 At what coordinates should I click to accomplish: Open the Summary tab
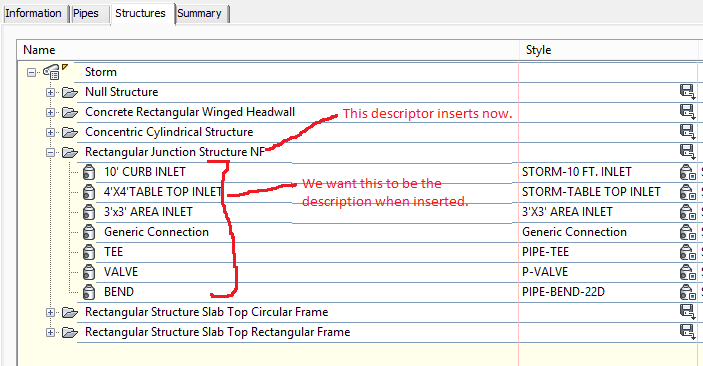tap(200, 13)
